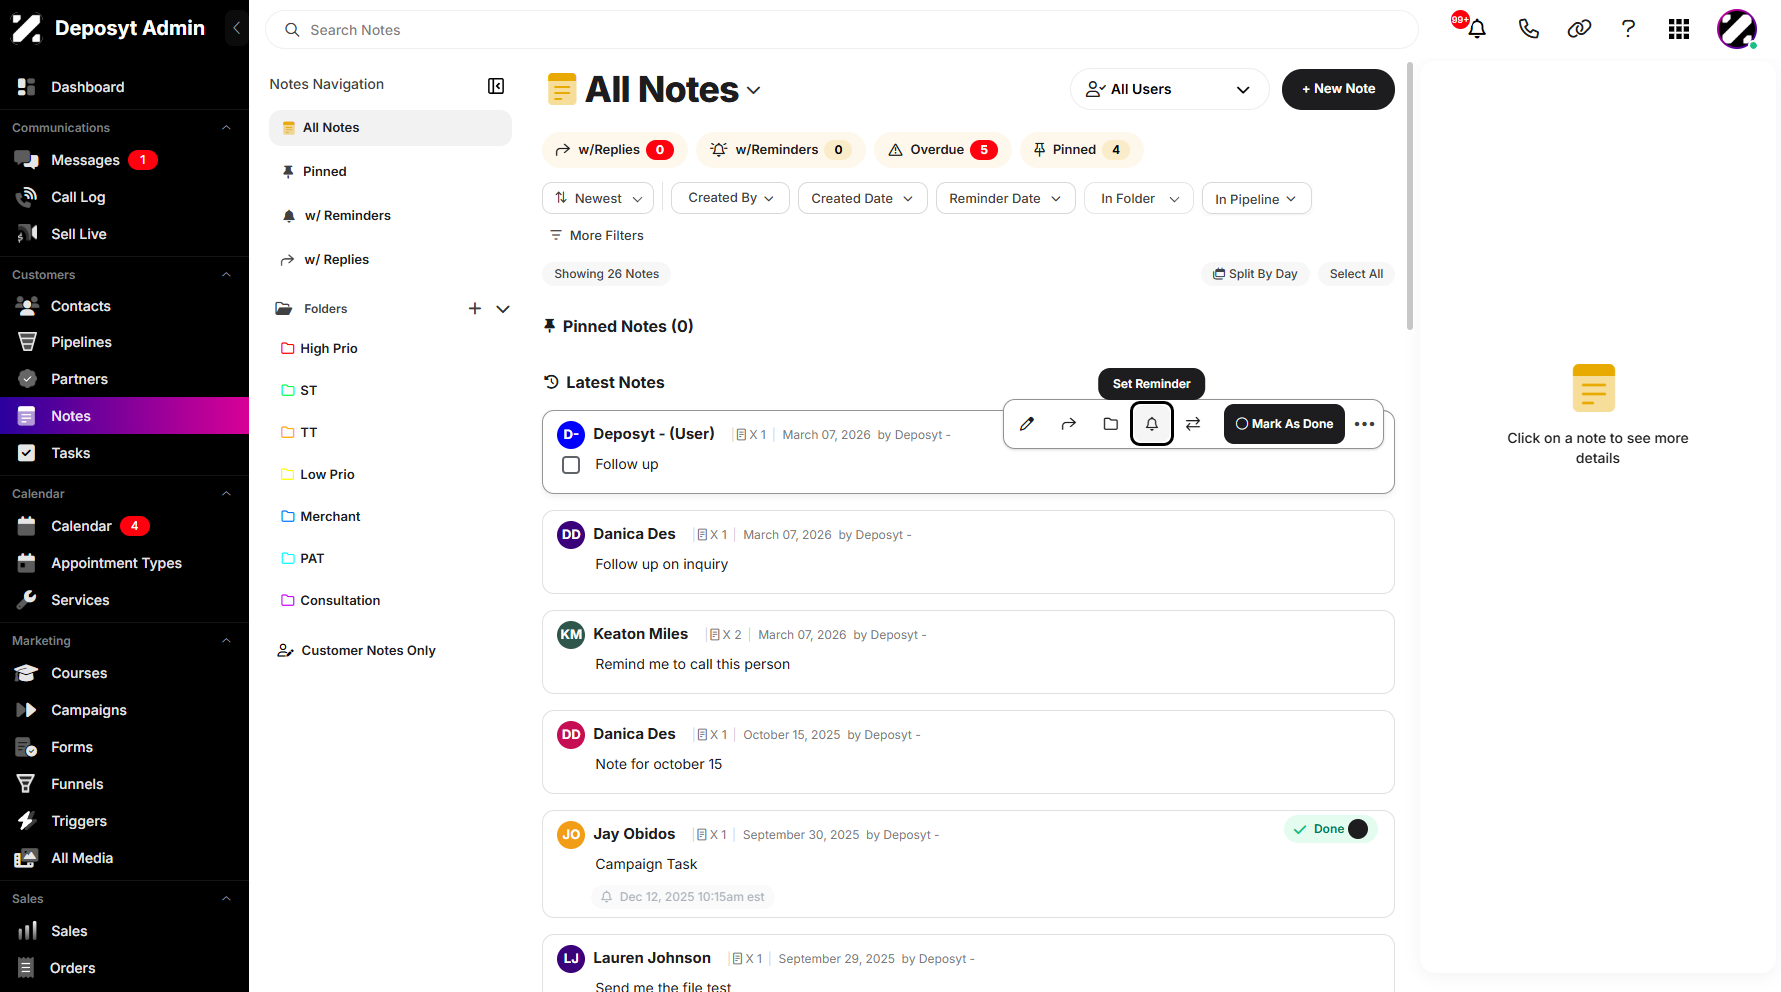The height and width of the screenshot is (992, 1781).
Task: Open the notifications bell in top bar
Action: [1476, 29]
